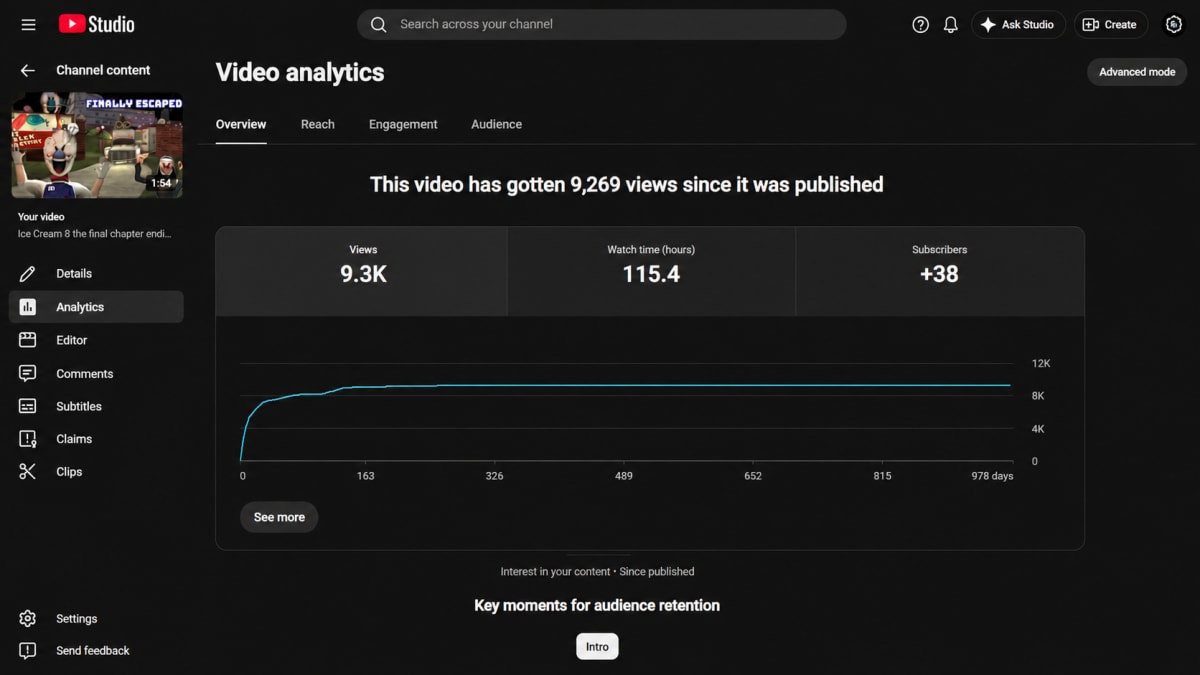Click the 978 days axis label
Image resolution: width=1200 pixels, height=675 pixels.
(x=992, y=476)
